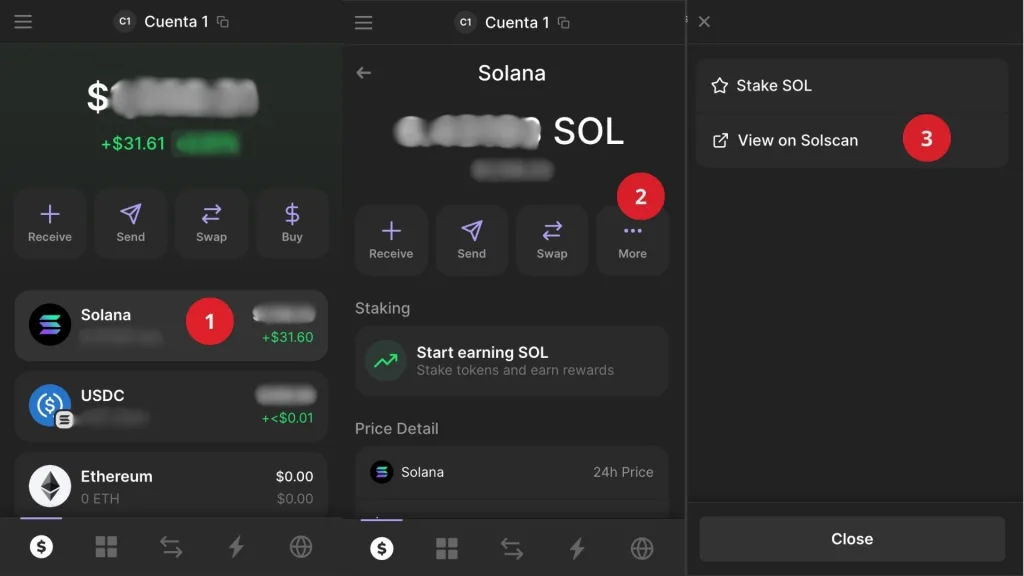
Task: Click the Close button in options sheet
Action: 852,539
